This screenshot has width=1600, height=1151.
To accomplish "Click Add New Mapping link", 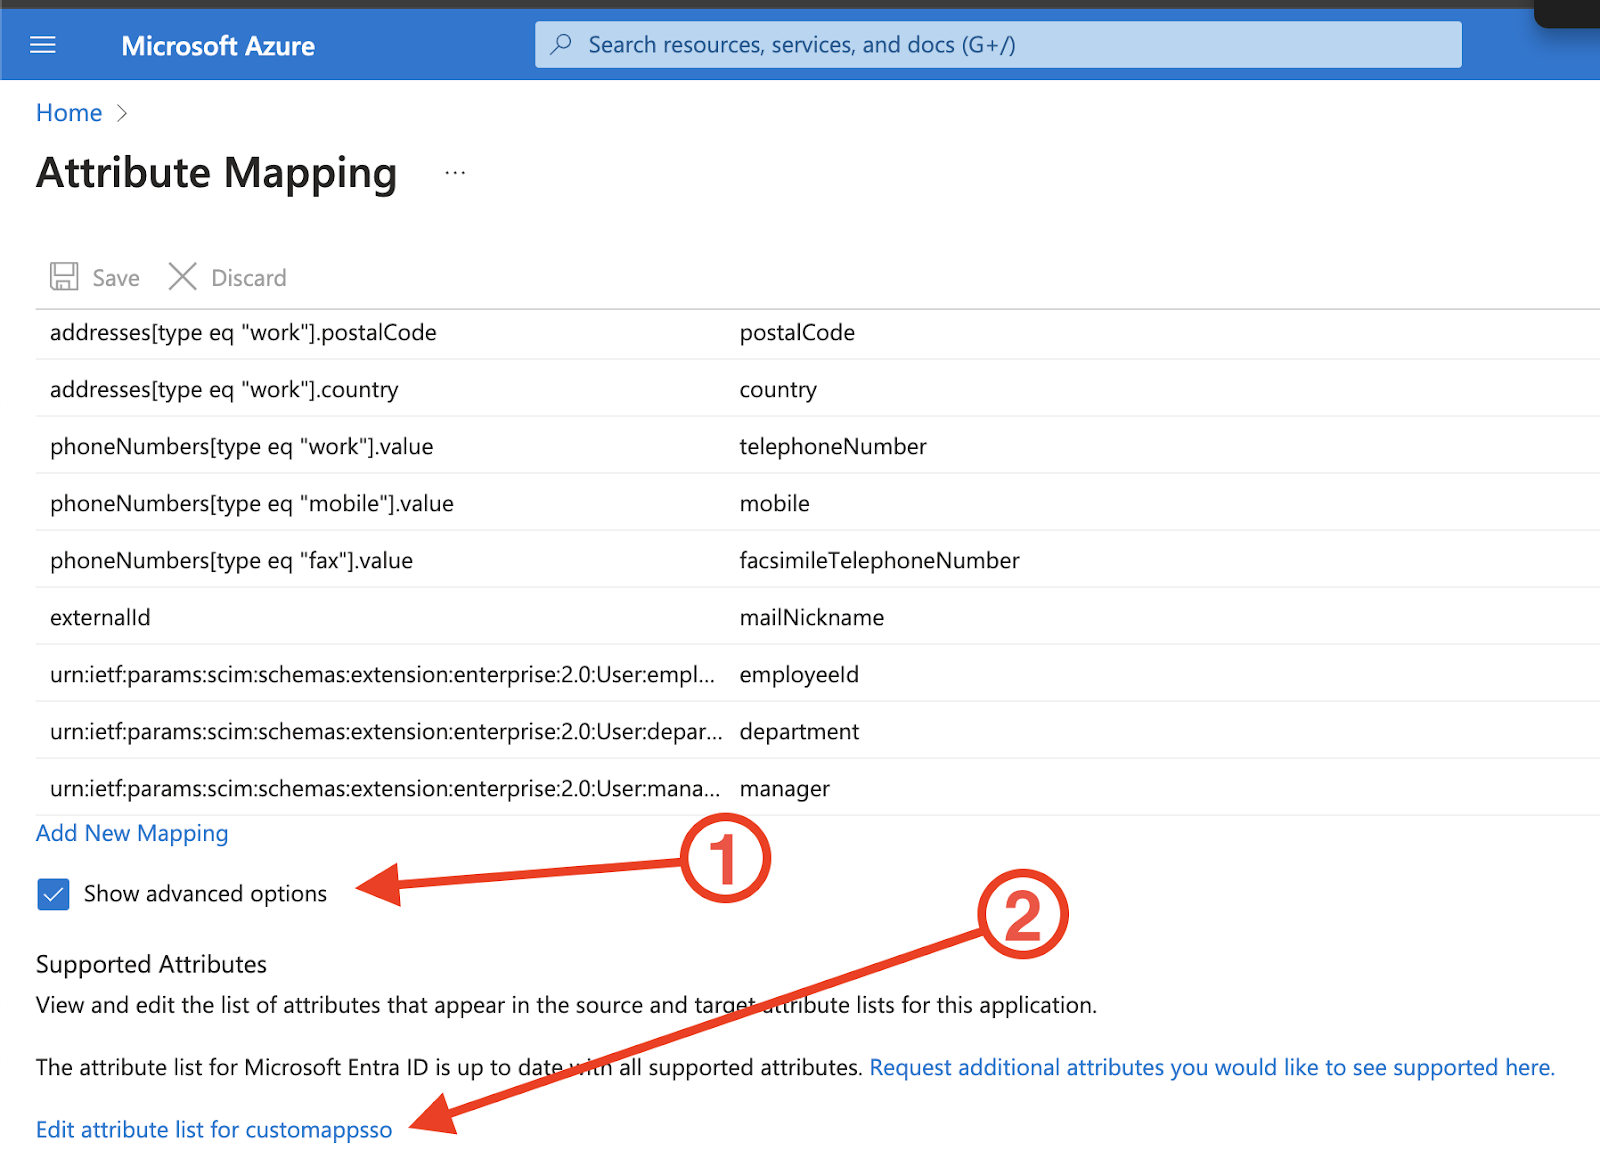I will [132, 833].
